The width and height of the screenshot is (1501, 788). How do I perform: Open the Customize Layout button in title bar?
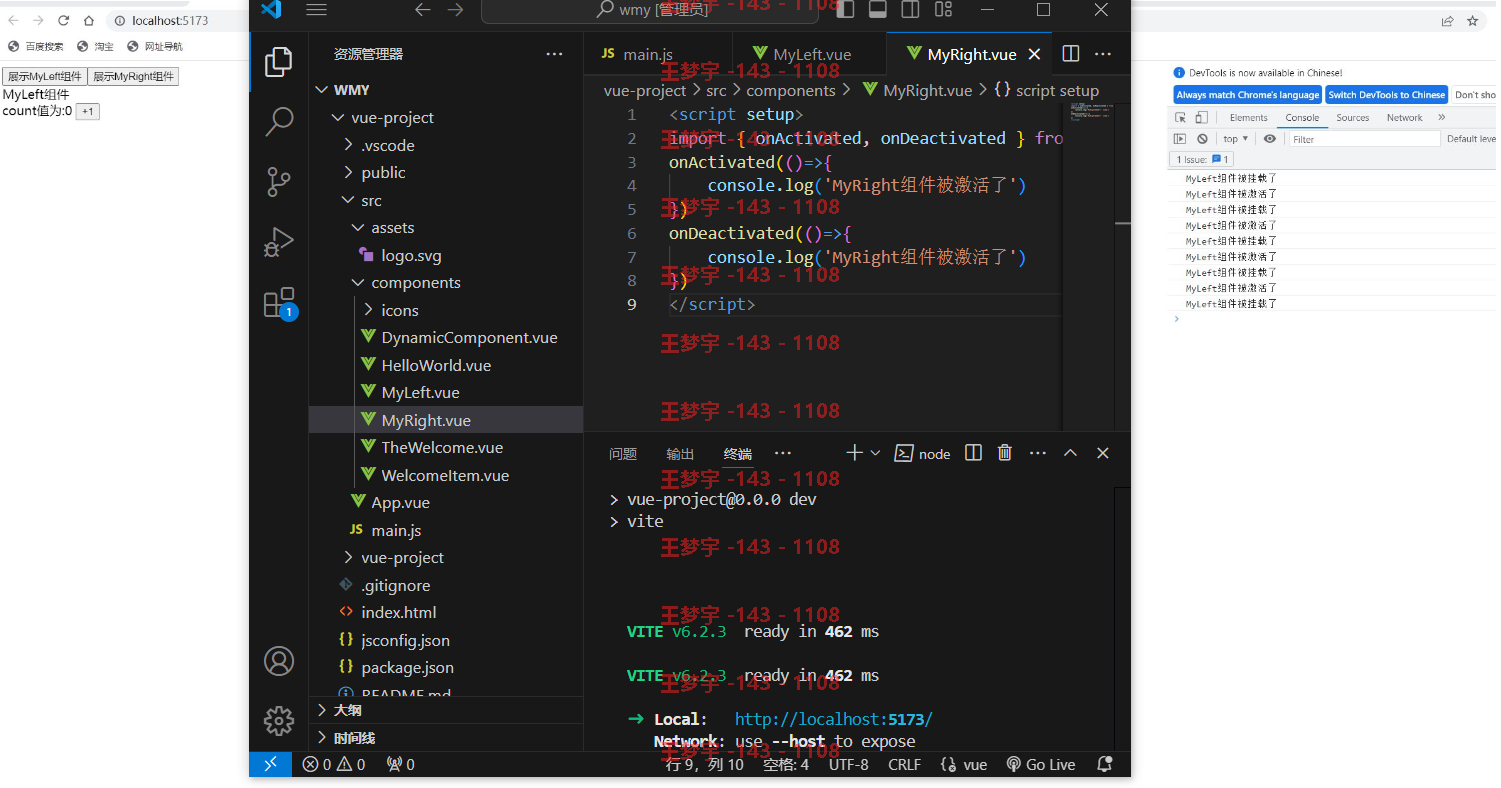tap(943, 10)
